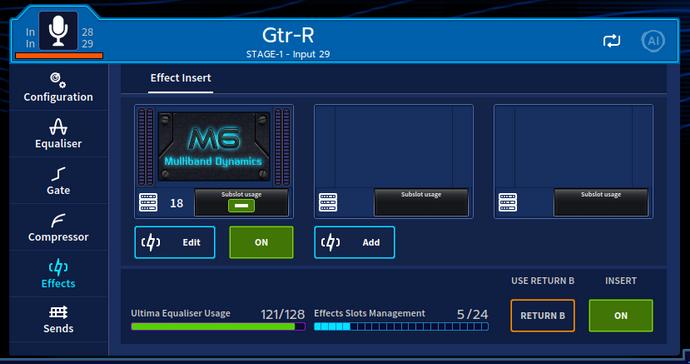The height and width of the screenshot is (364, 690).
Task: Select the M6 Multiband Dynamics thumbnail
Action: pos(214,147)
